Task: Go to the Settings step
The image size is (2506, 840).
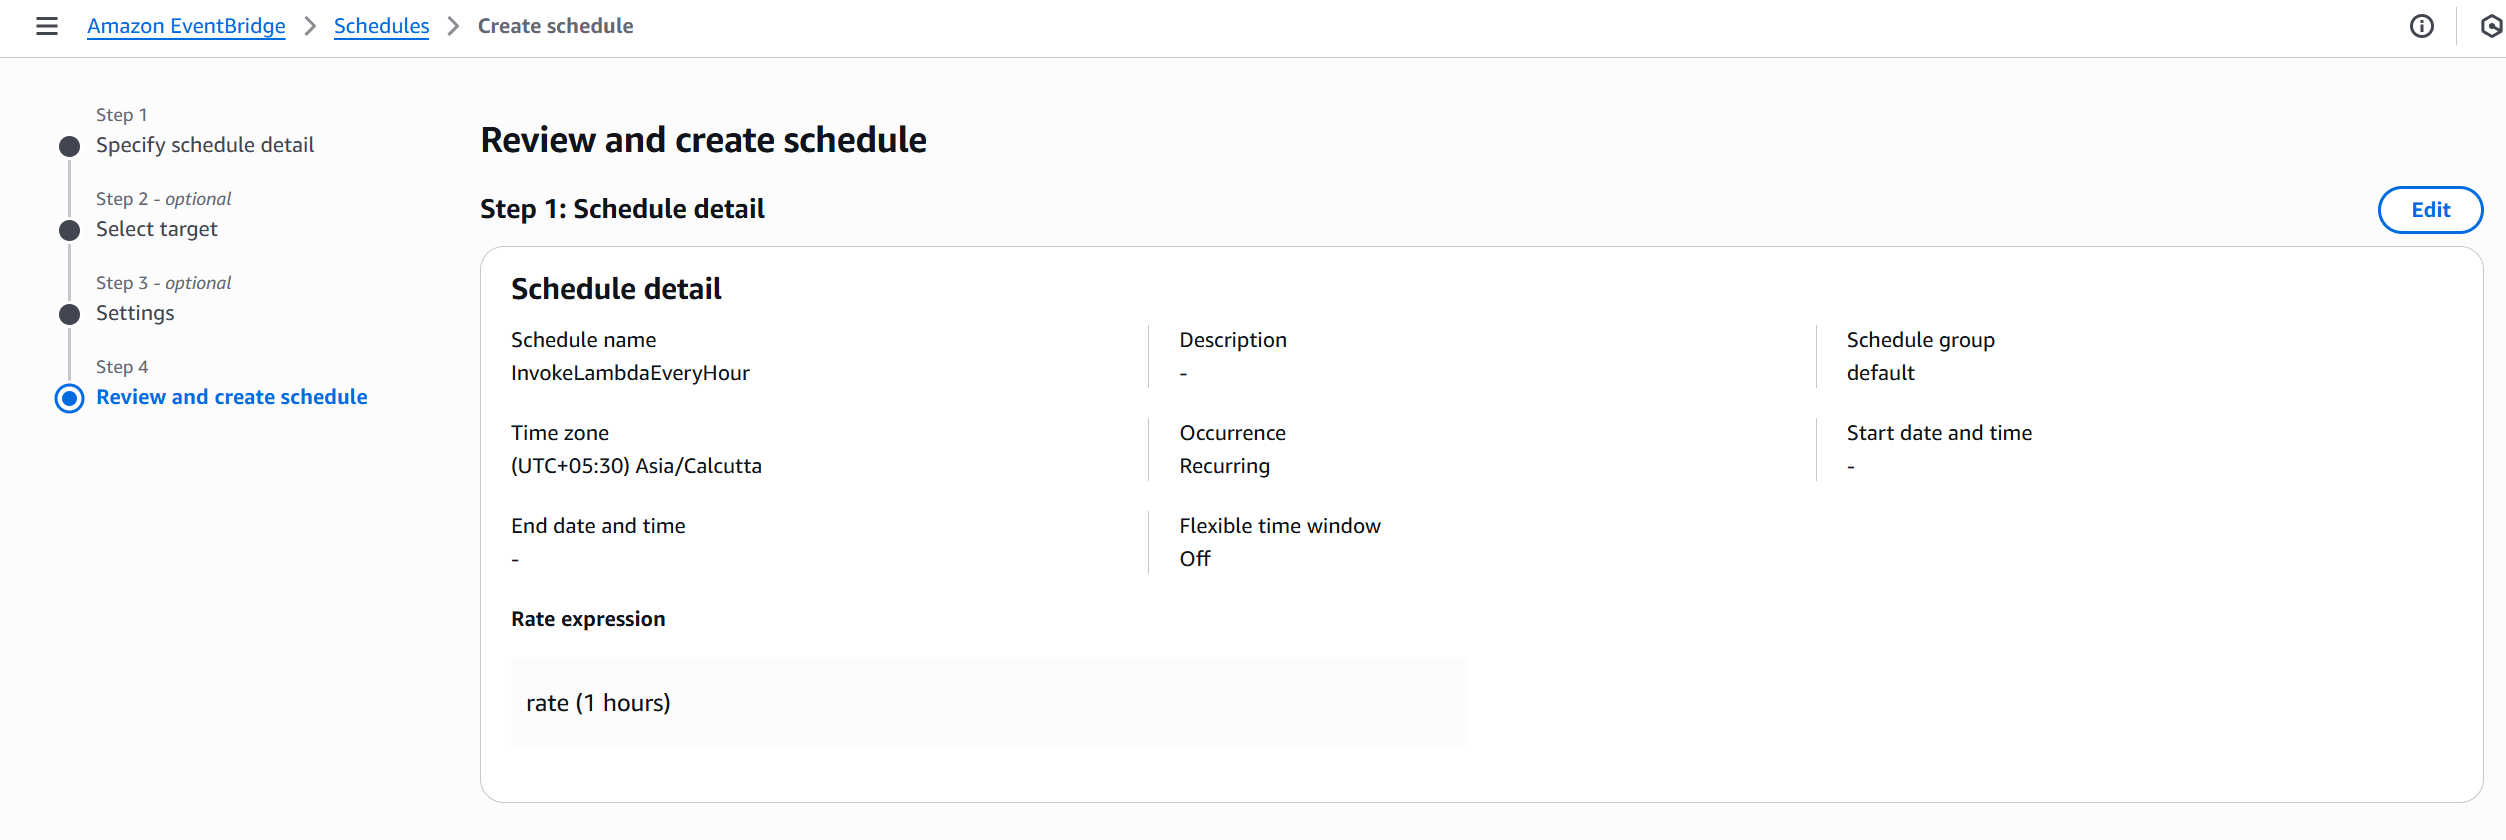Action: (x=135, y=313)
